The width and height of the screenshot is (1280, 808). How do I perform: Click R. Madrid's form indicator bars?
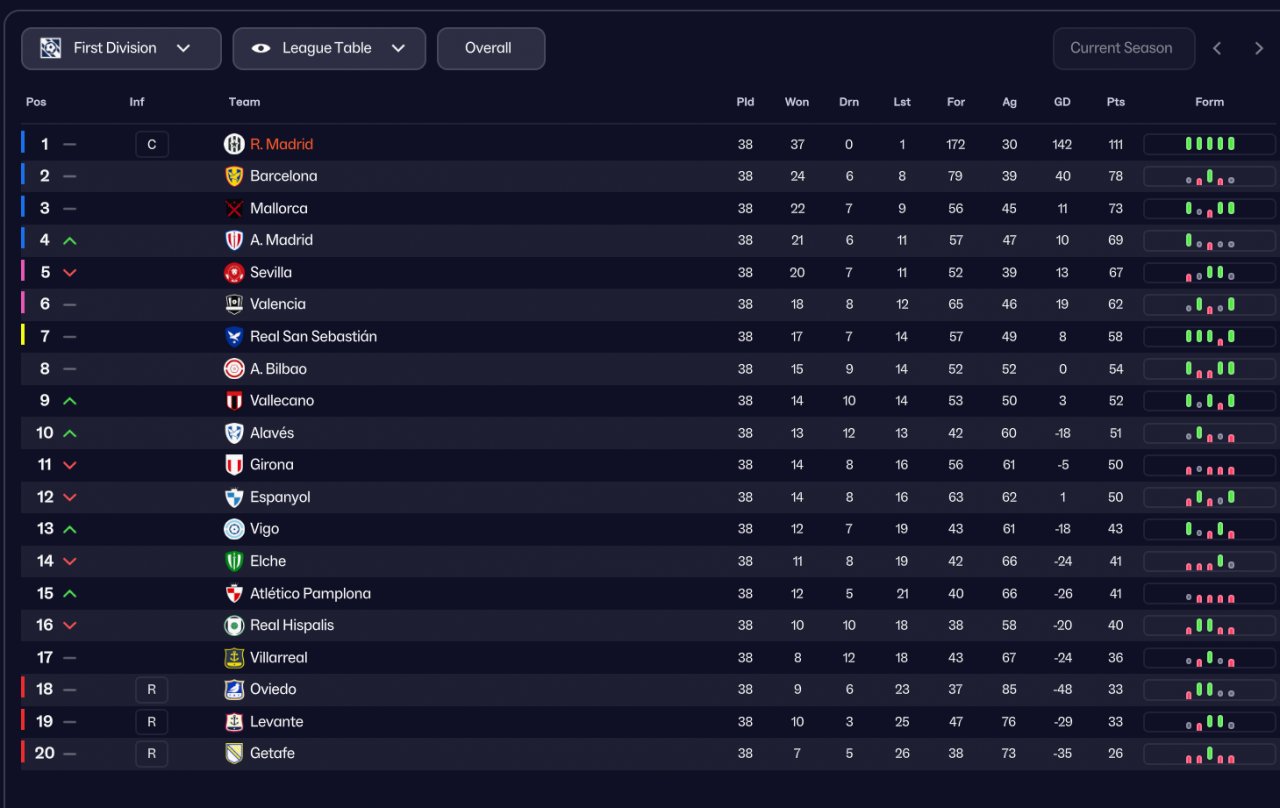(x=1209, y=144)
